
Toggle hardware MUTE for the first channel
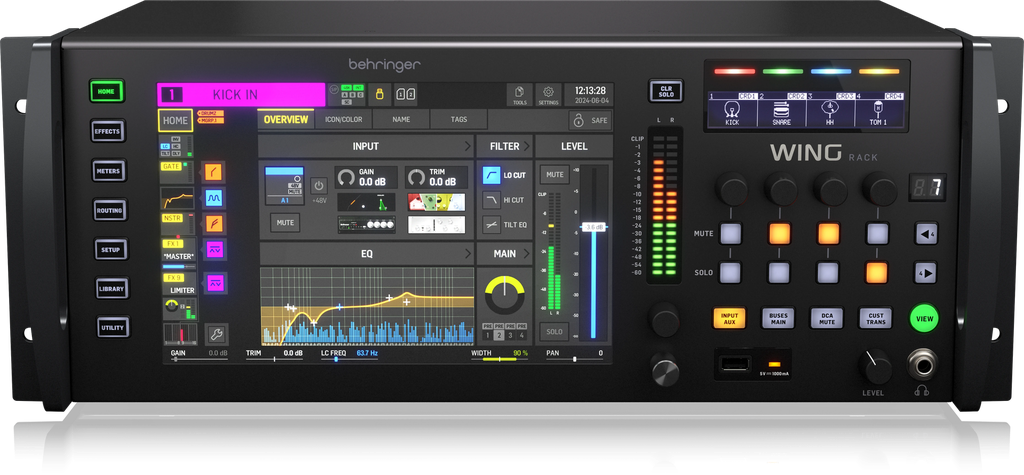(731, 233)
